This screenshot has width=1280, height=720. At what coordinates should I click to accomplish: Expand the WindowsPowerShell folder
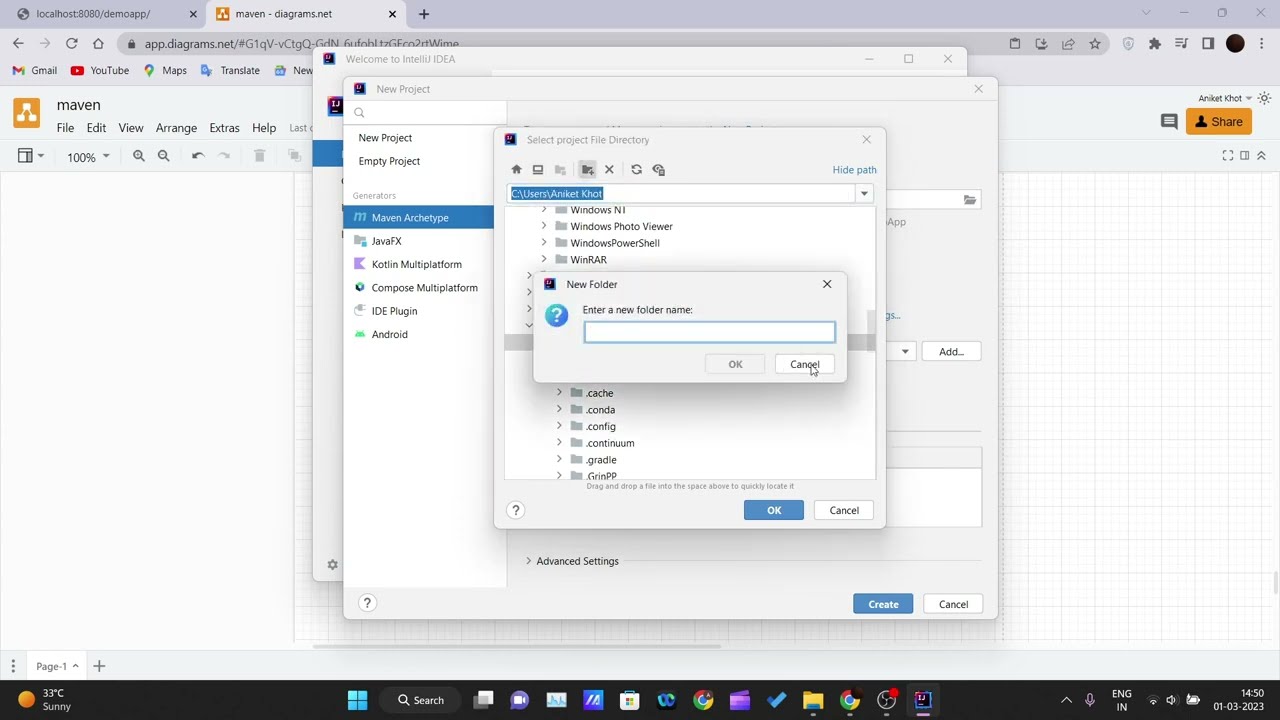click(544, 243)
